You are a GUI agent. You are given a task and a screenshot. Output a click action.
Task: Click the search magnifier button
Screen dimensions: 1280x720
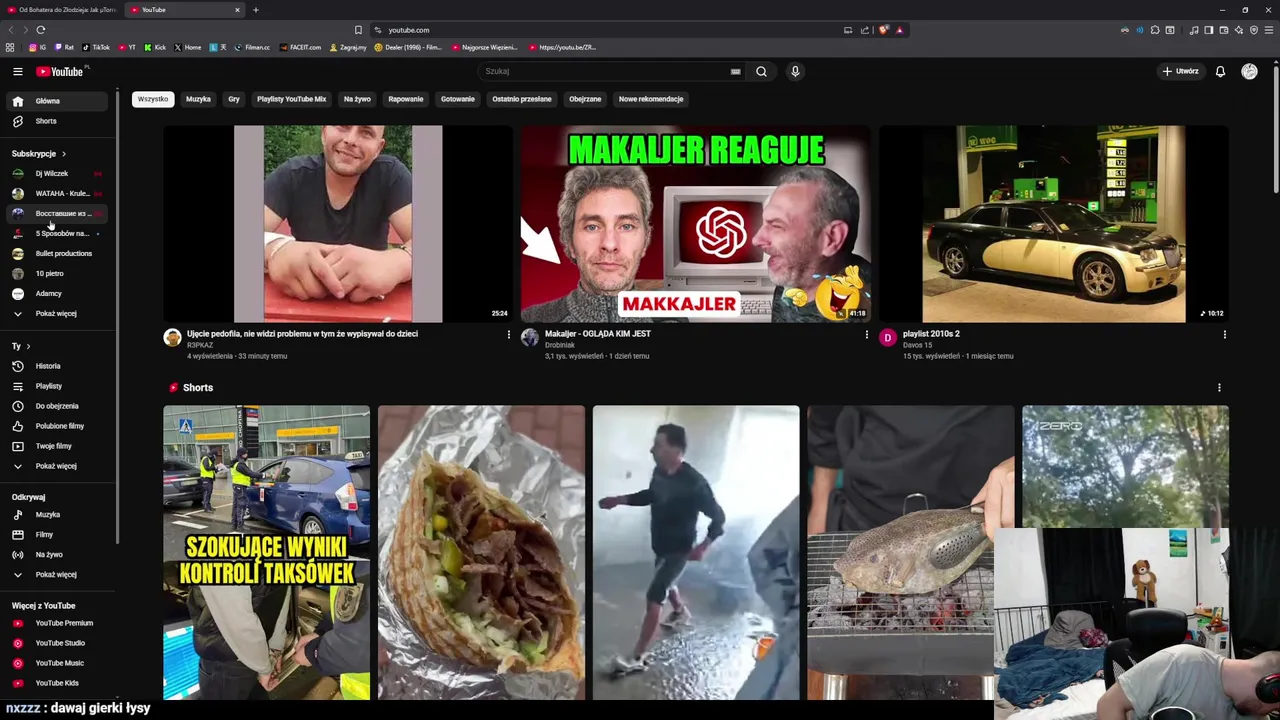pos(761,71)
